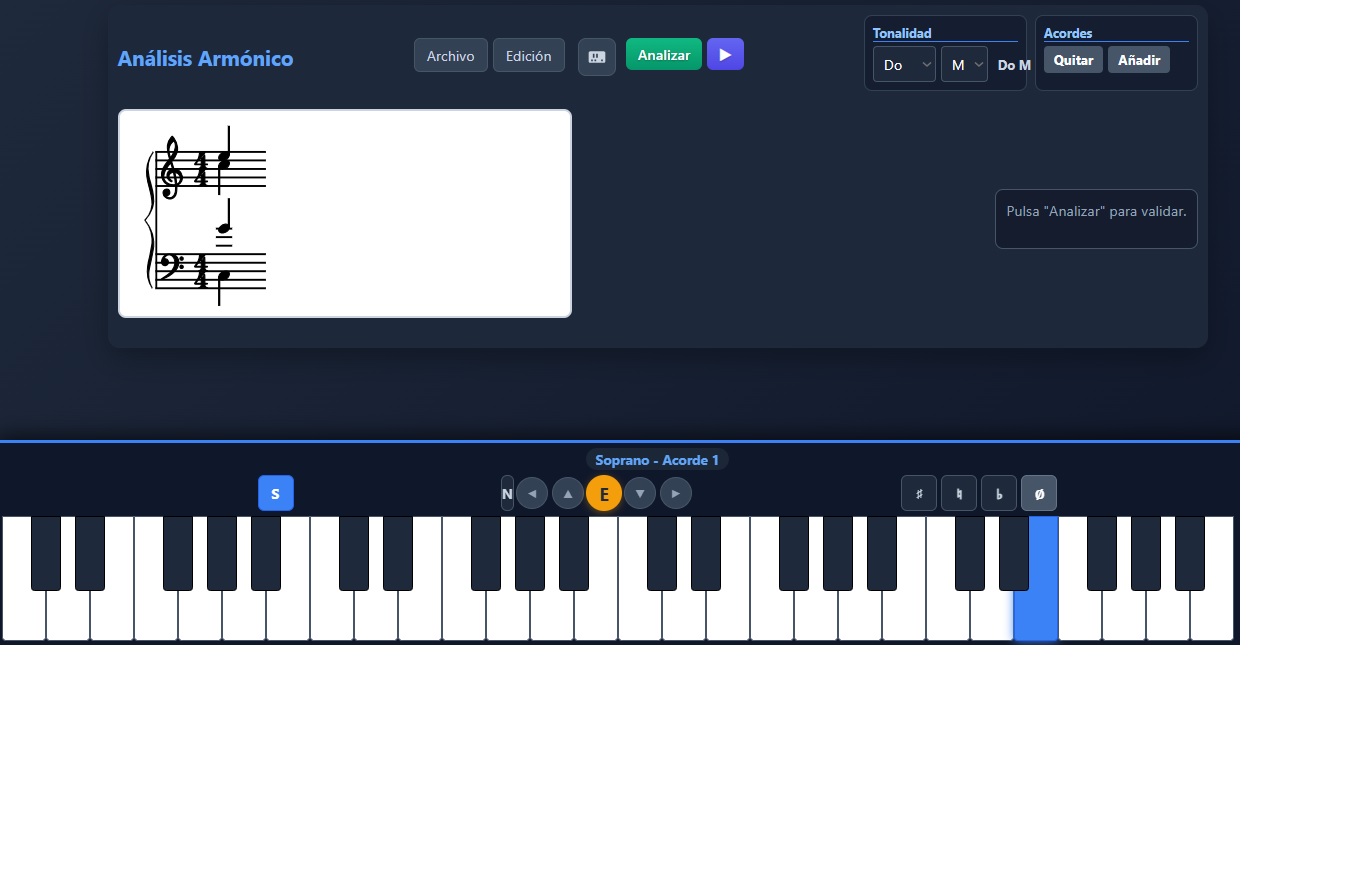Click the down arrow navigation button

pyautogui.click(x=640, y=493)
